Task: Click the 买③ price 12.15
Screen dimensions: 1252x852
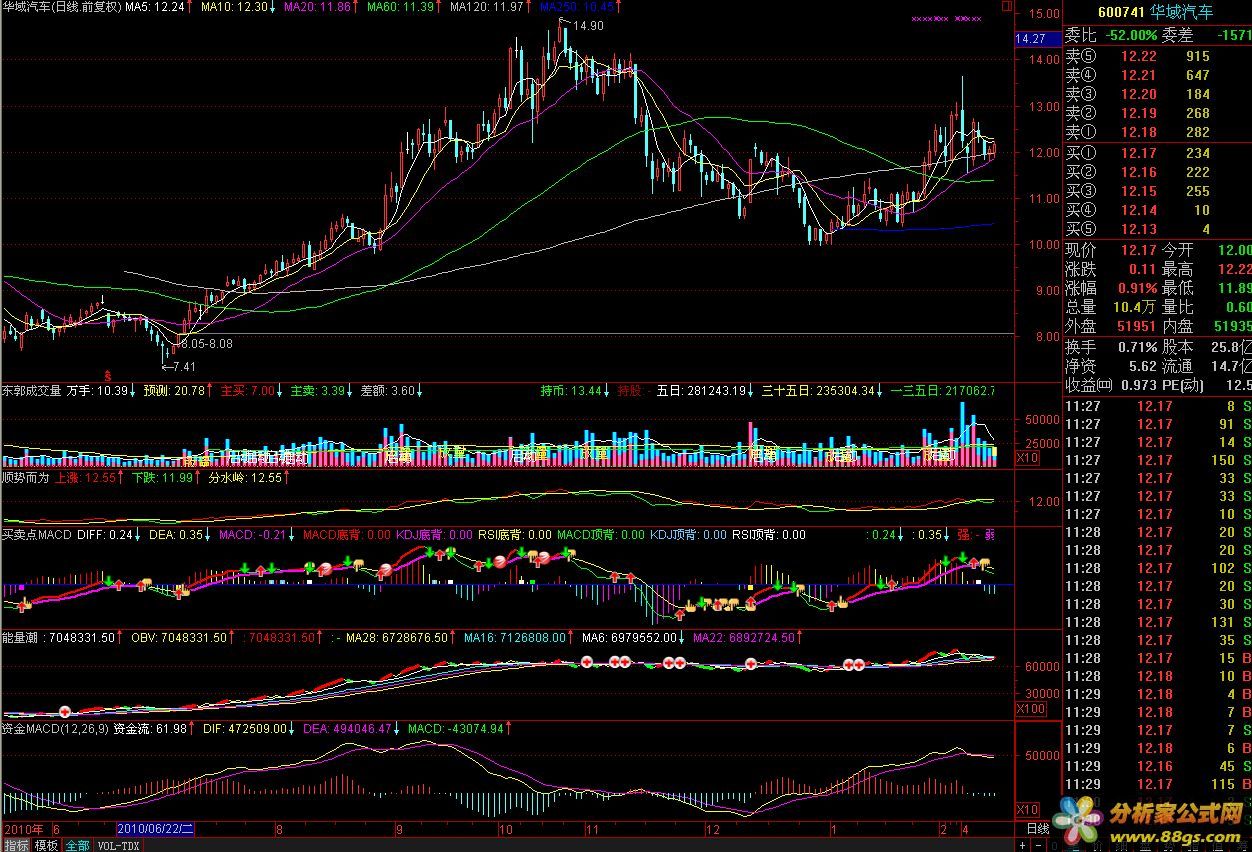Action: pos(1138,191)
